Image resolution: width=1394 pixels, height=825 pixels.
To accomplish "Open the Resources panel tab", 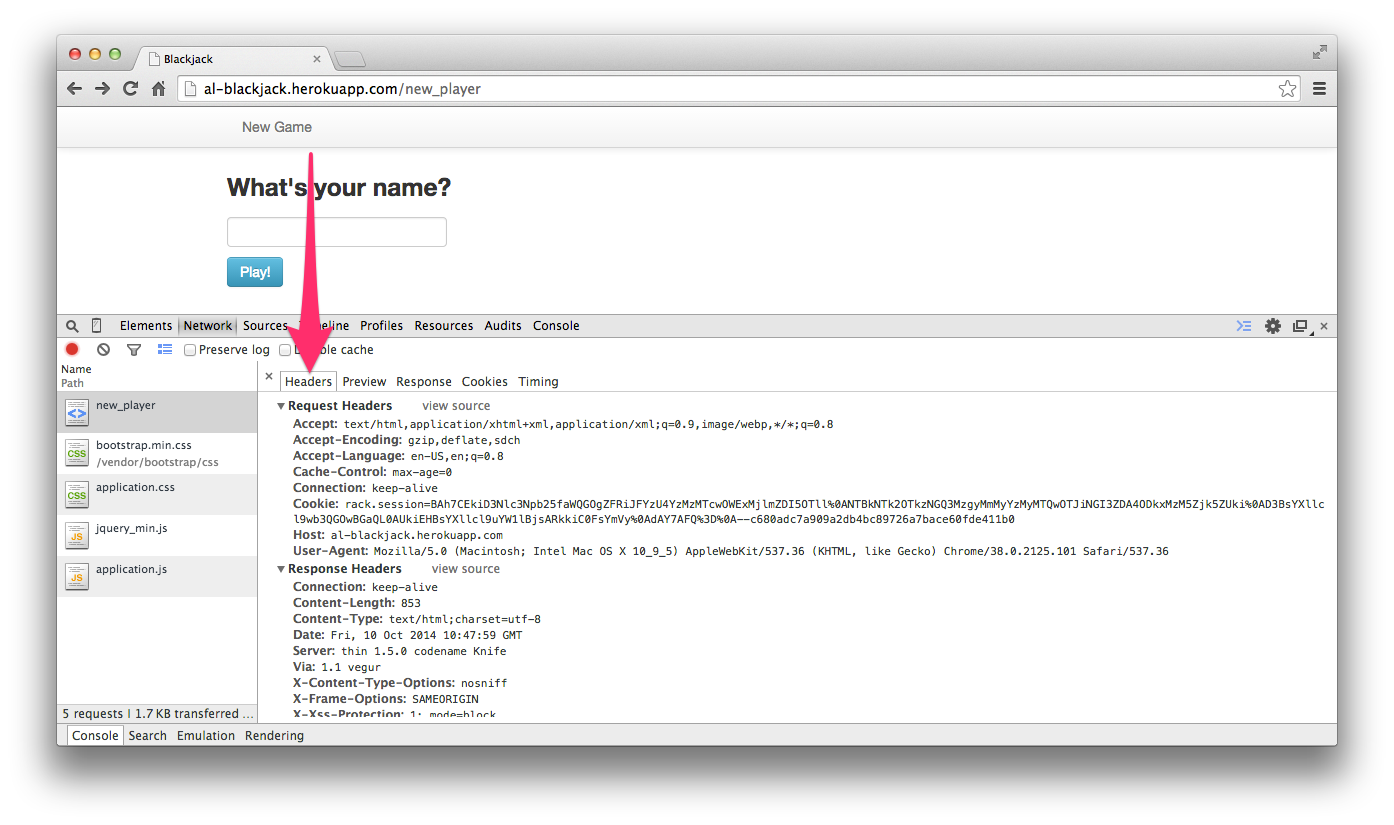I will [444, 326].
